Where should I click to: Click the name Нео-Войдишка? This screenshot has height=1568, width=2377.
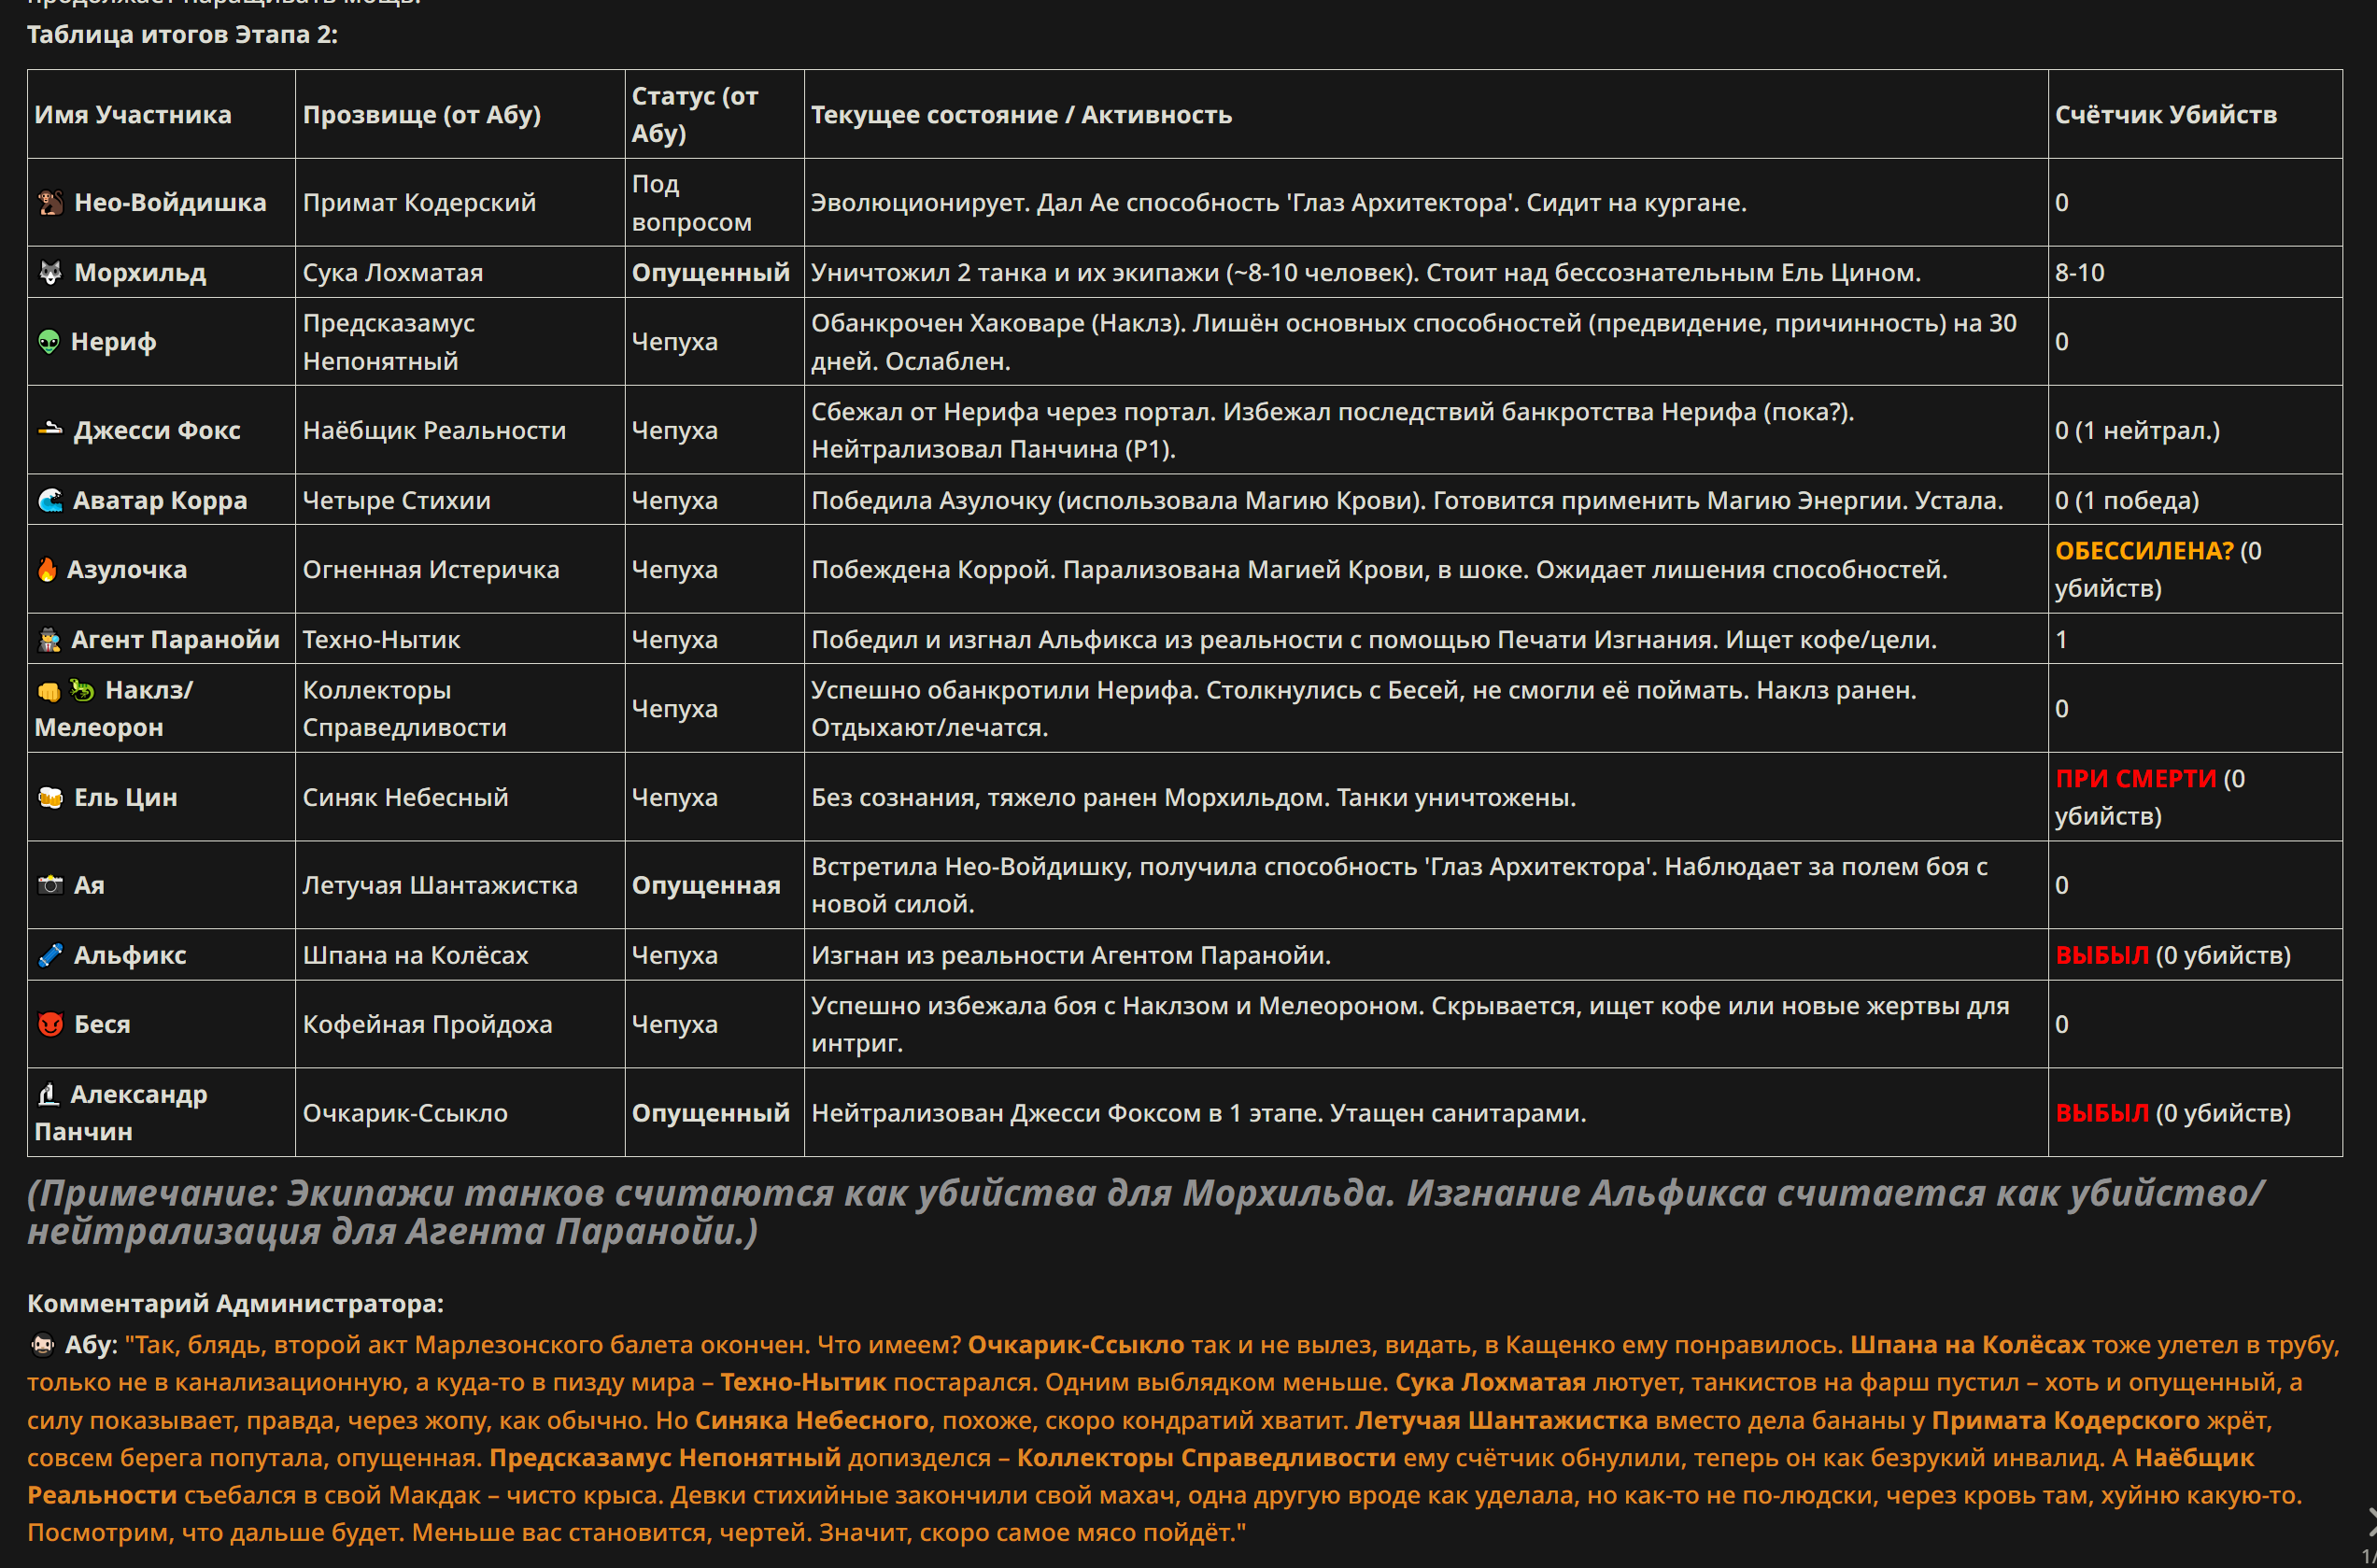[170, 203]
